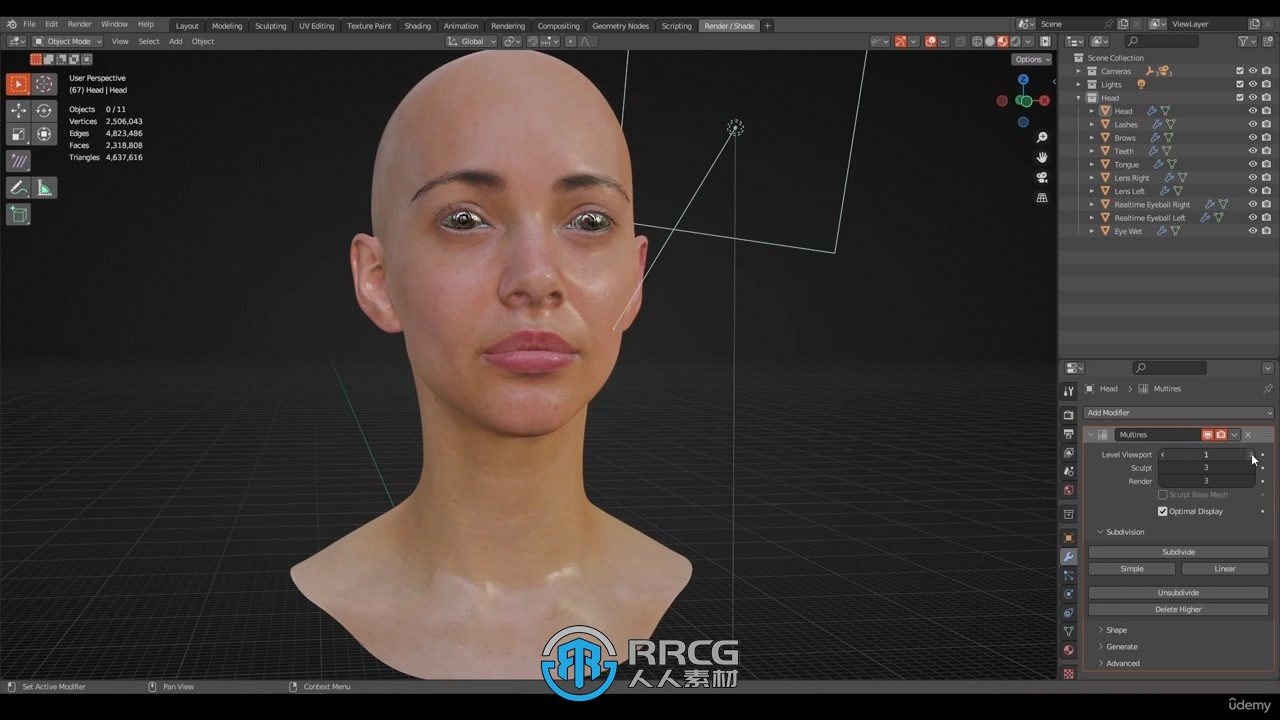Open the Render properties tab
1280x720 pixels.
[x=1068, y=415]
